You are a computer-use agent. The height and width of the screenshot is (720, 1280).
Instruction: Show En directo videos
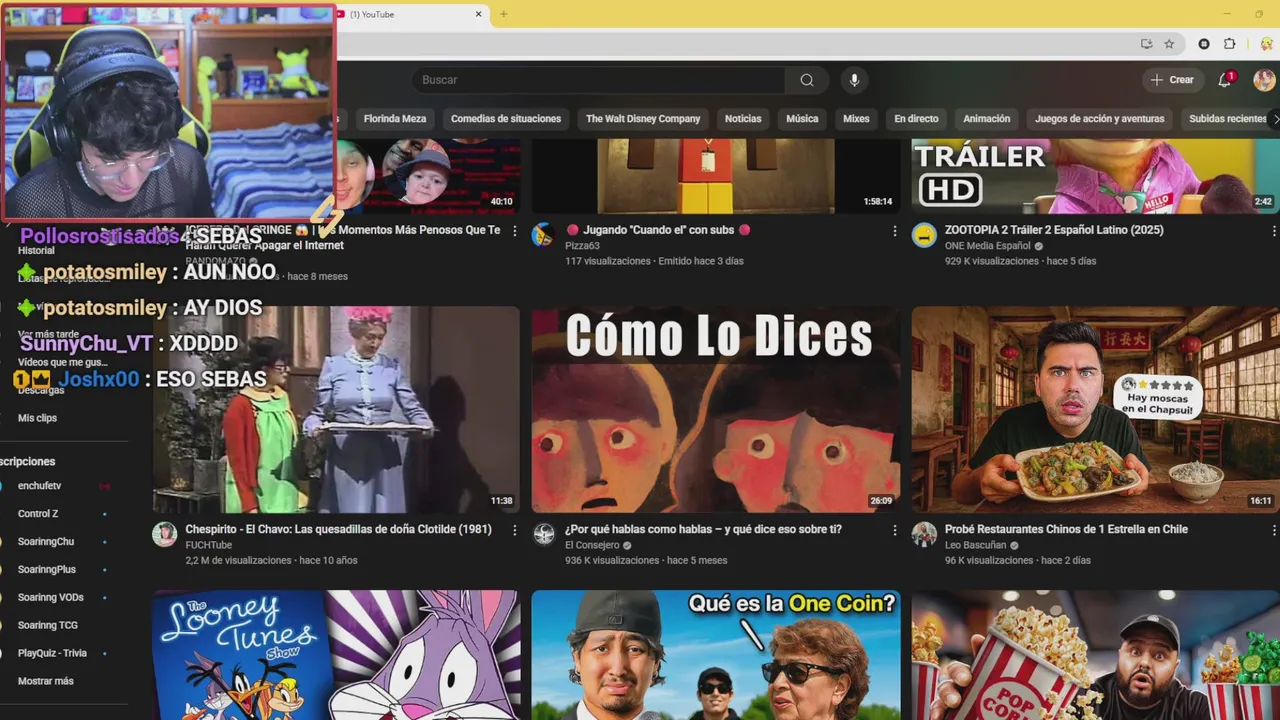point(916,119)
